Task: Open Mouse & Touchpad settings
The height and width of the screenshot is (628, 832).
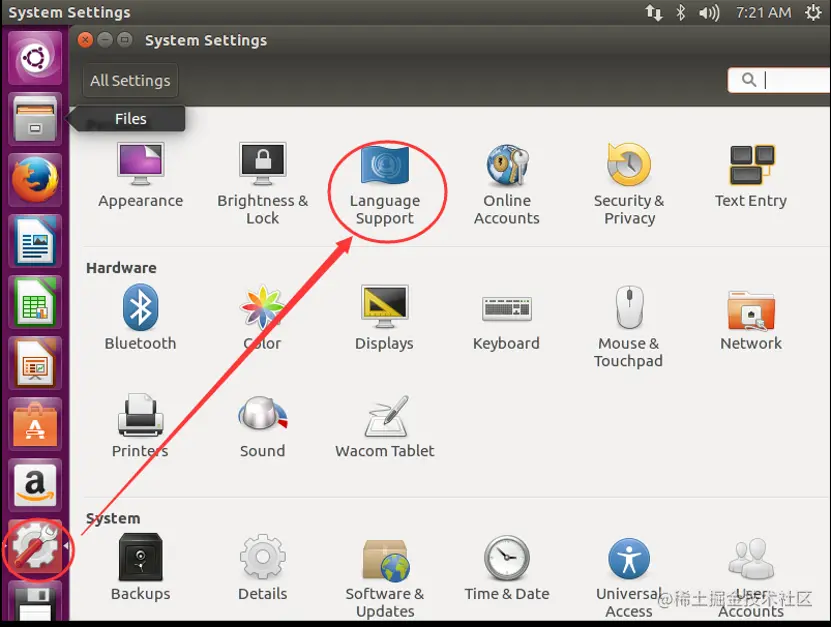Action: pyautogui.click(x=629, y=327)
